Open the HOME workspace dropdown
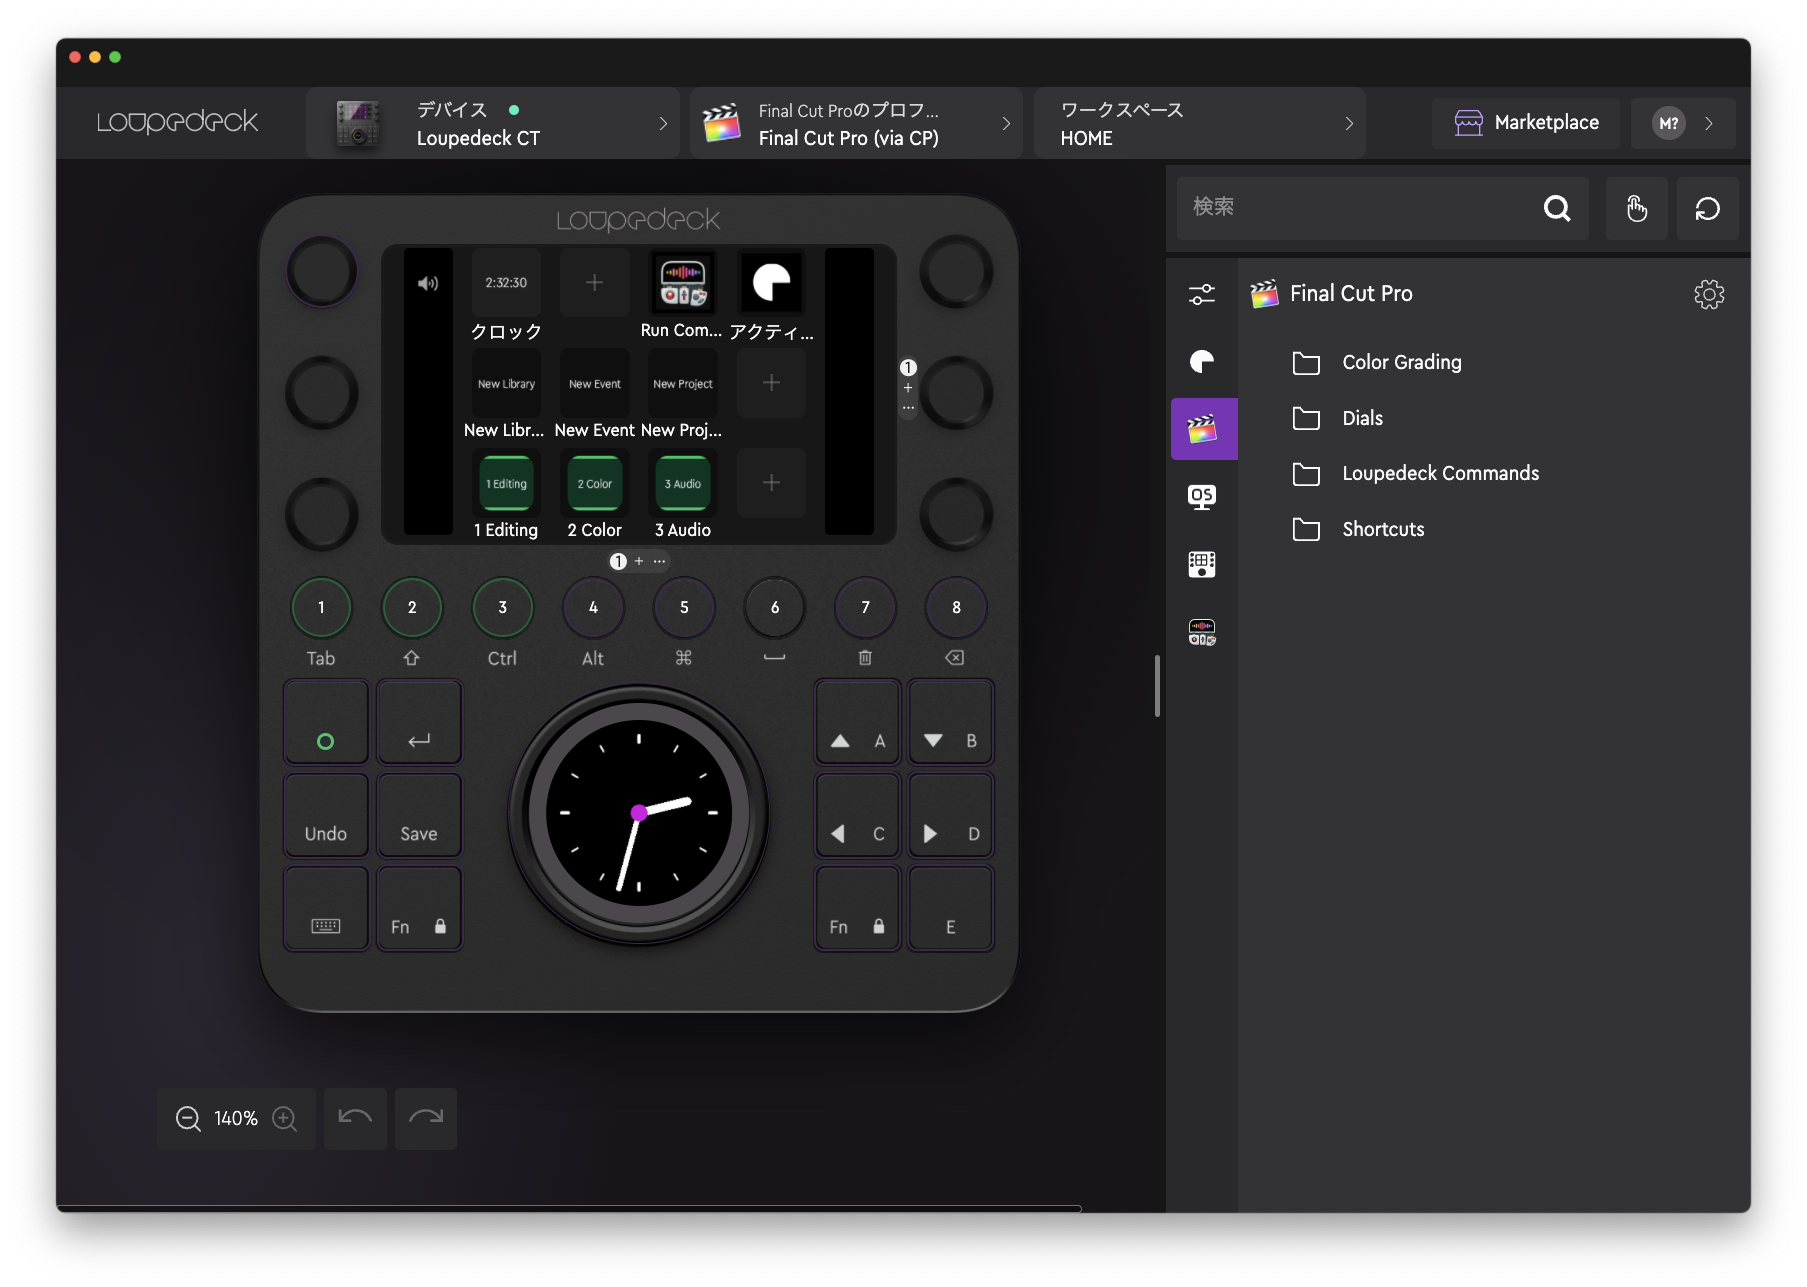 [x=1199, y=123]
